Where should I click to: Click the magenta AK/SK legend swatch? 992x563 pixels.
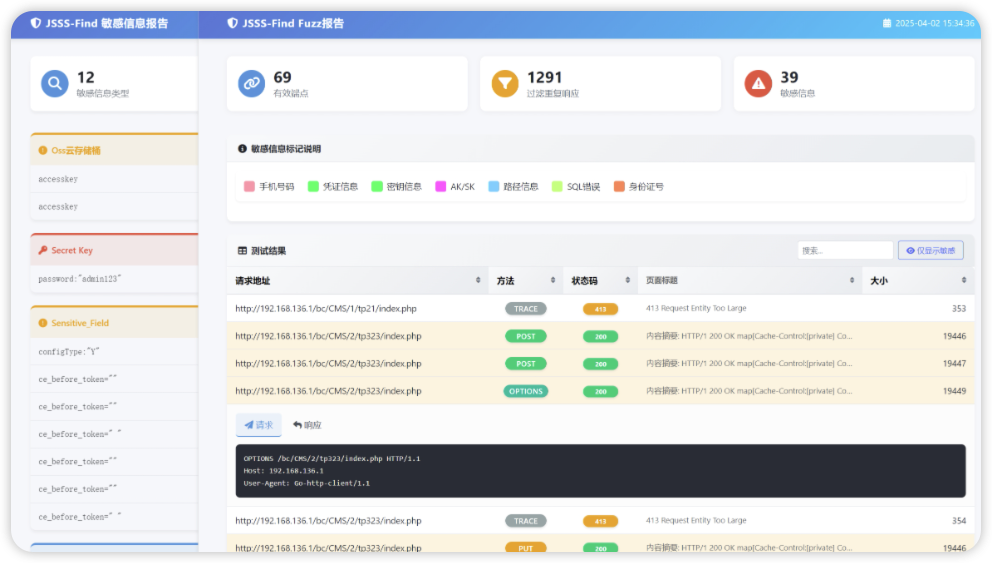click(441, 187)
